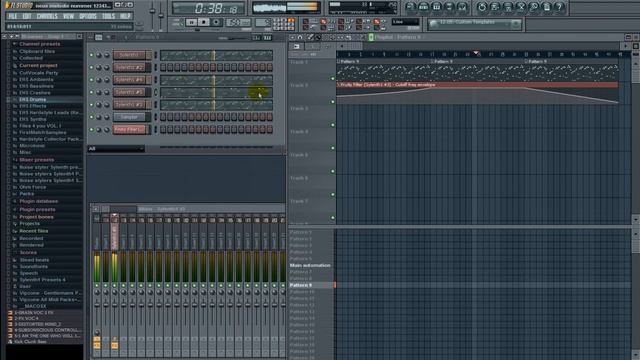The height and width of the screenshot is (360, 640).
Task: Open the FILE menu
Action: (13, 16)
